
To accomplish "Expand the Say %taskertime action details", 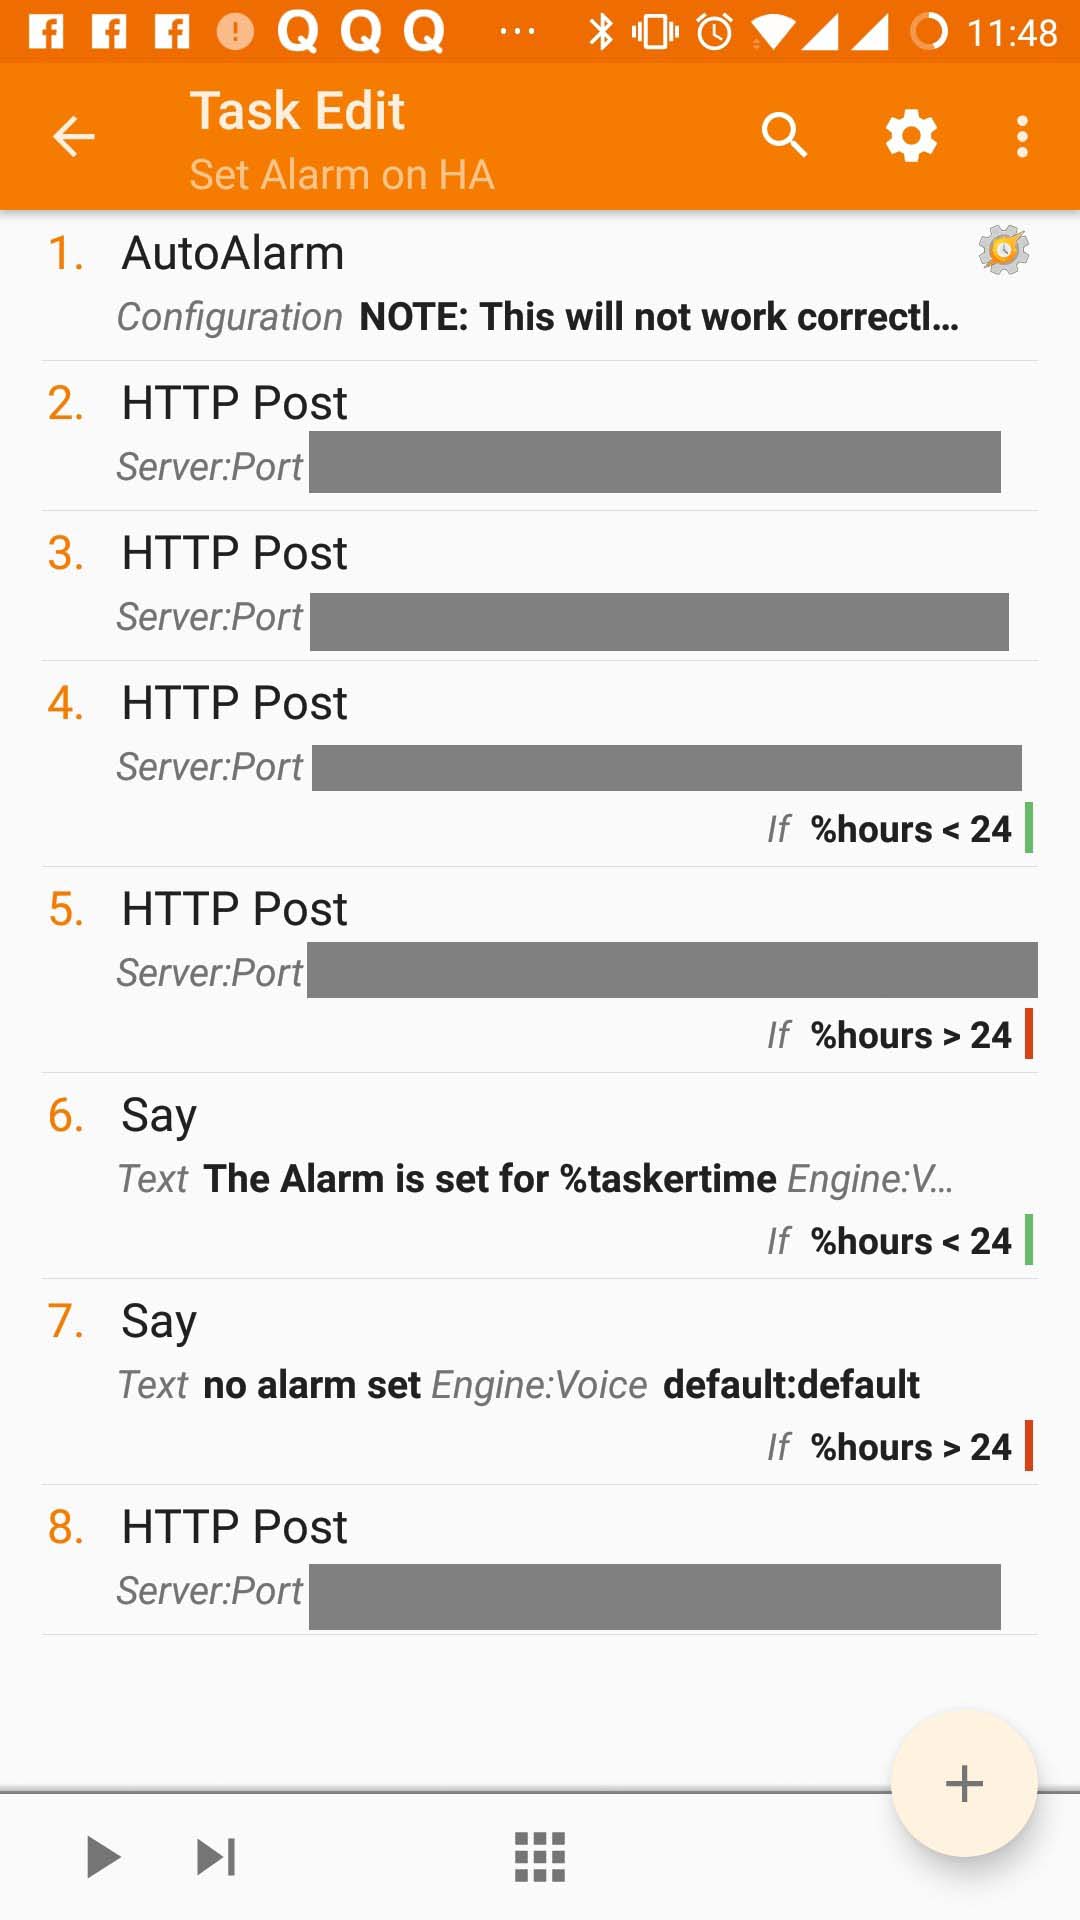I will 540,1178.
